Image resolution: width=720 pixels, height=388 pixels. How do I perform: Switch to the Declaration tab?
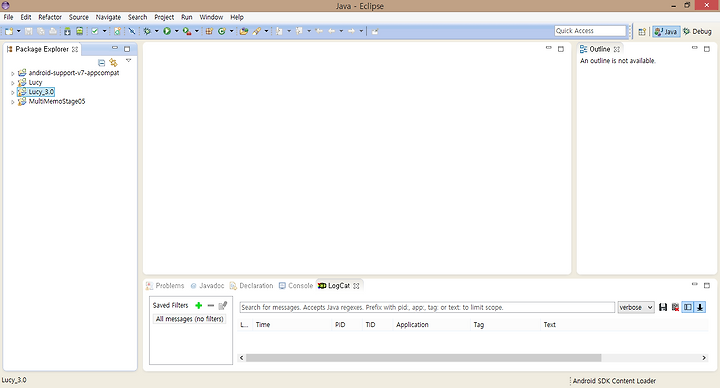[251, 286]
